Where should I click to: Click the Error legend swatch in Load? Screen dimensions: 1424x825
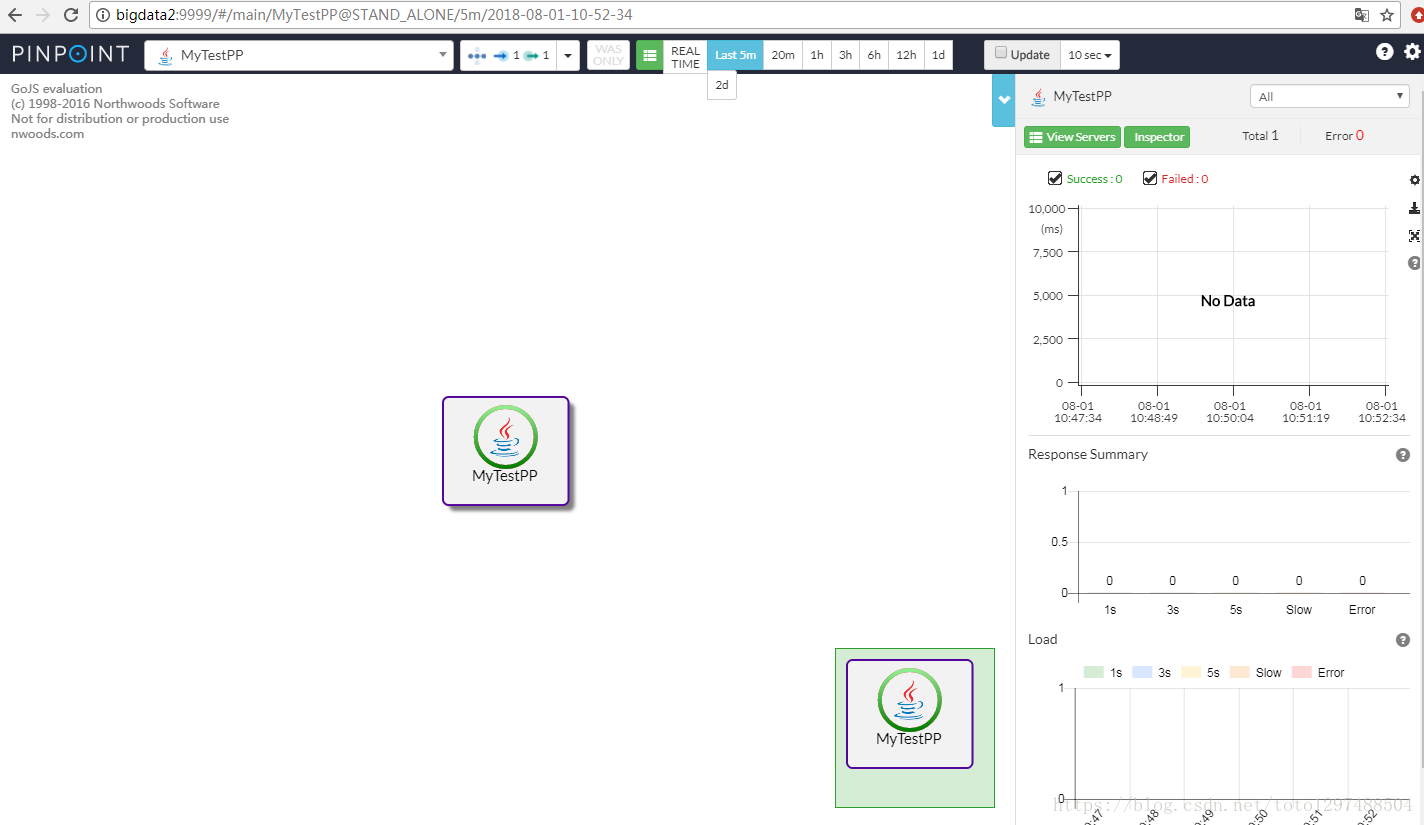tap(1302, 672)
